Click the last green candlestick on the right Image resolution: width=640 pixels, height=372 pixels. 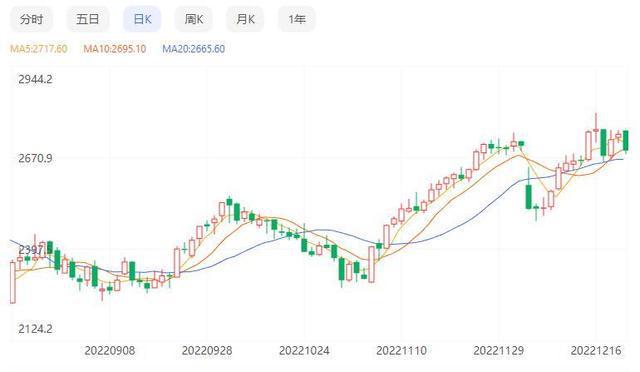pyautogui.click(x=626, y=141)
